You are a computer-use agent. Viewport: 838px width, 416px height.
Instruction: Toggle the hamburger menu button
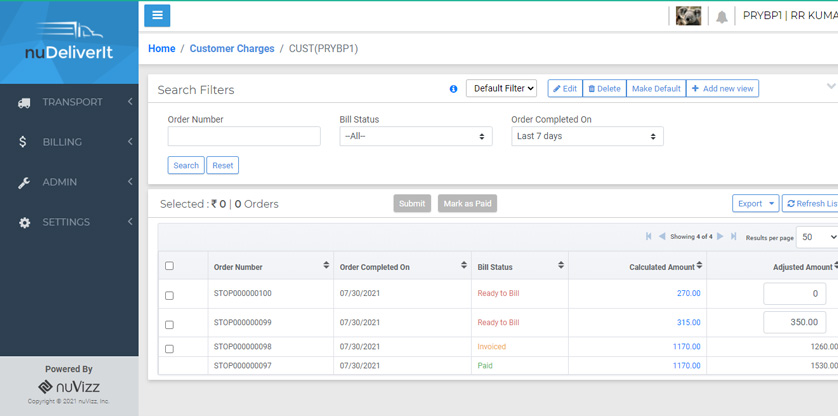(x=157, y=16)
